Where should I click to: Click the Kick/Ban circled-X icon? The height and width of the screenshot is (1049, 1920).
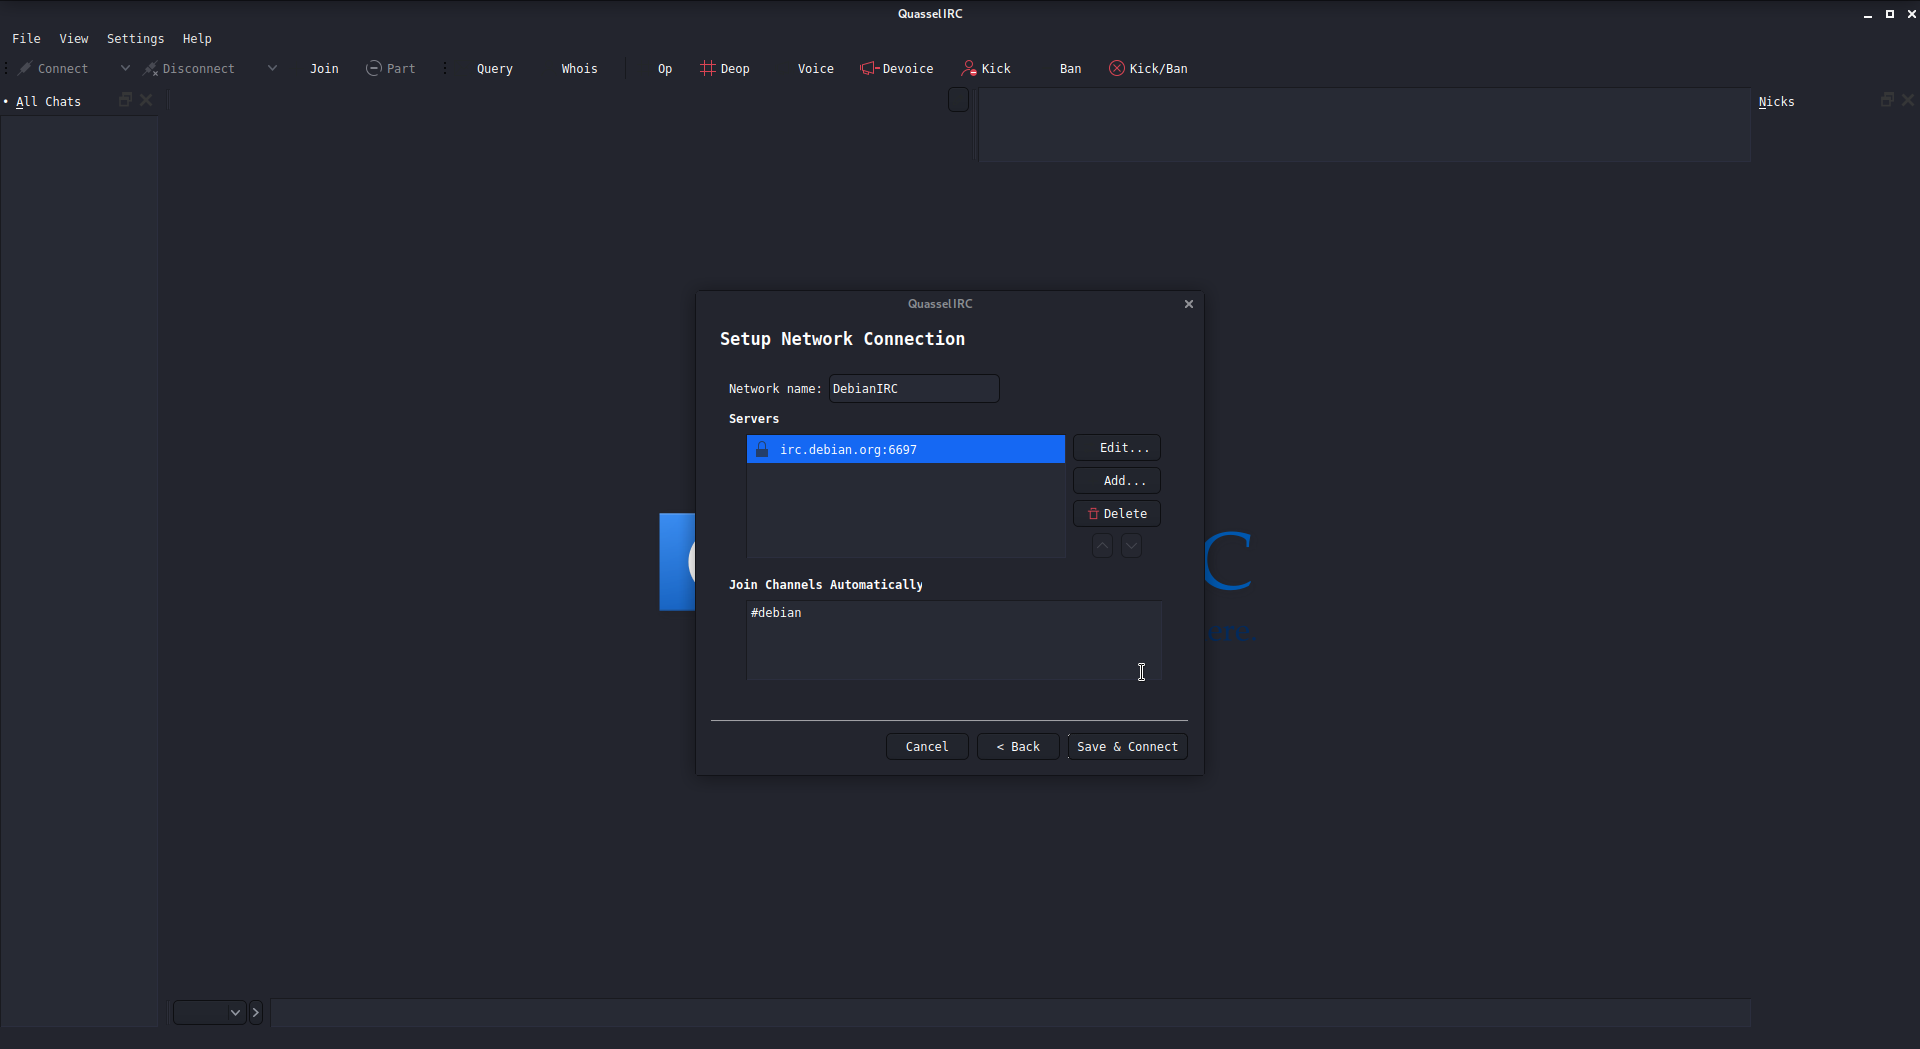[x=1117, y=68]
